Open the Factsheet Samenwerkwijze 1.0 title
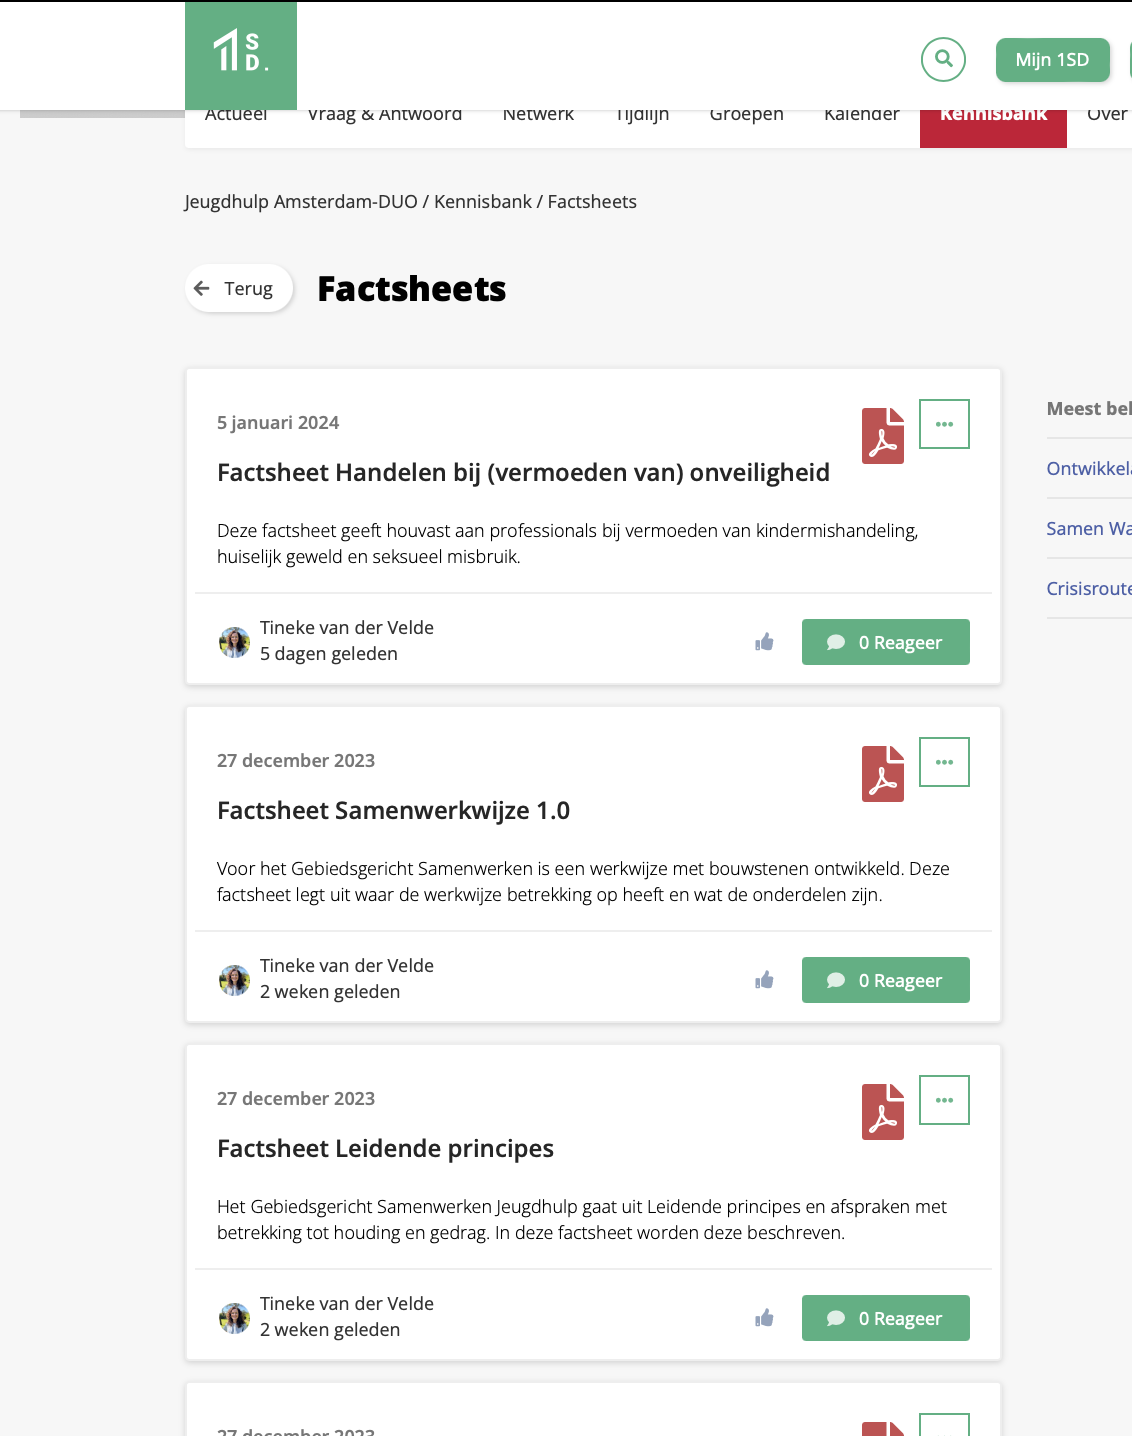Viewport: 1132px width, 1436px height. pyautogui.click(x=393, y=811)
